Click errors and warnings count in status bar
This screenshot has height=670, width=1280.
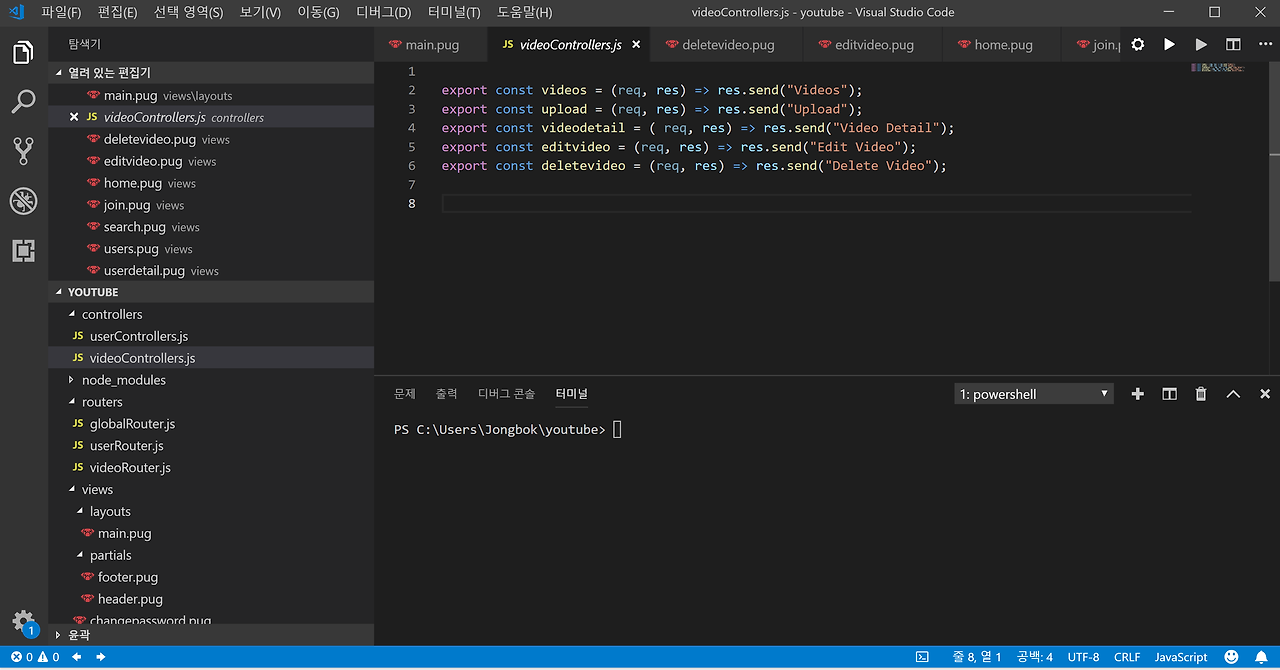[x=35, y=657]
